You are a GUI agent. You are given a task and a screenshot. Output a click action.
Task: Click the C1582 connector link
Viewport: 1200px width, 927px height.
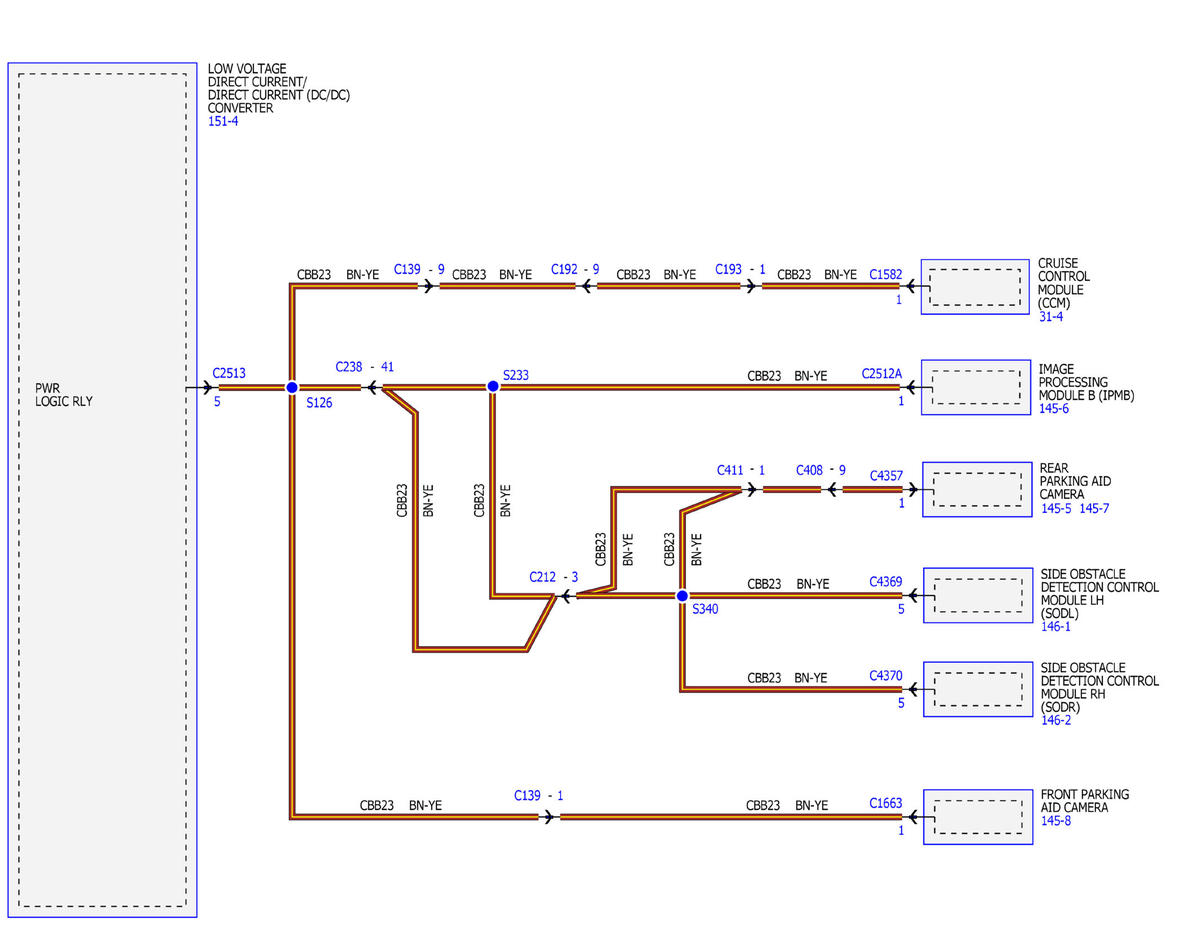[x=886, y=274]
